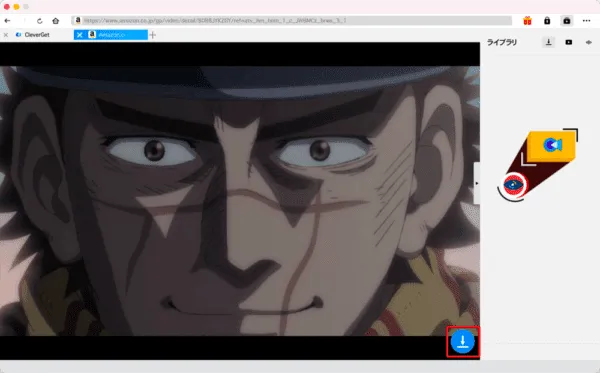Click the padlock registration icon
Image resolution: width=600 pixels, height=373 pixels.
coord(547,21)
